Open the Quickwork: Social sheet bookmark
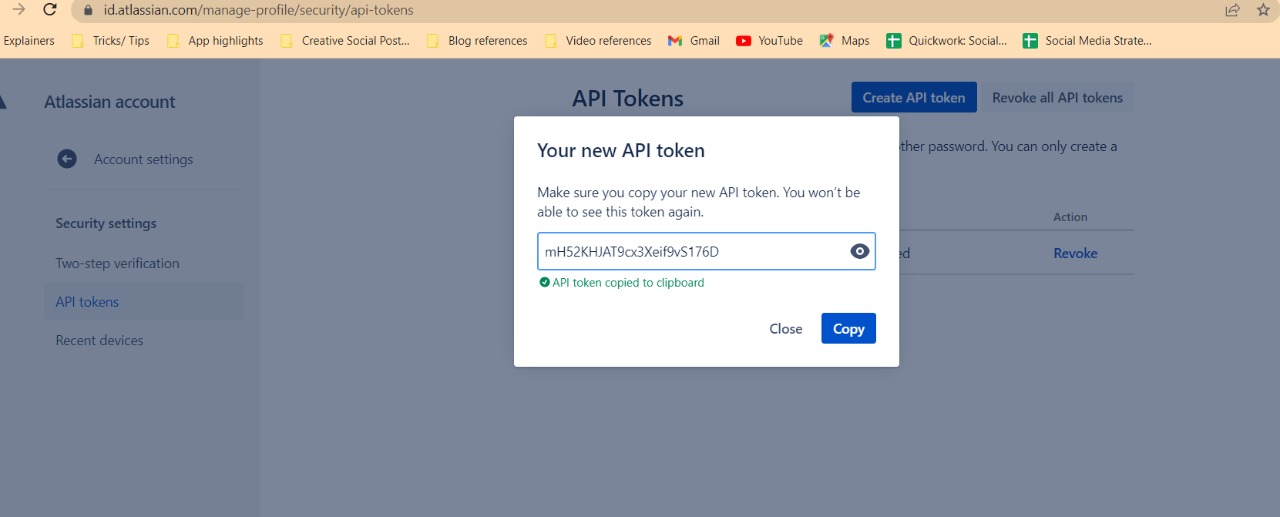The height and width of the screenshot is (517, 1280). pyautogui.click(x=946, y=41)
